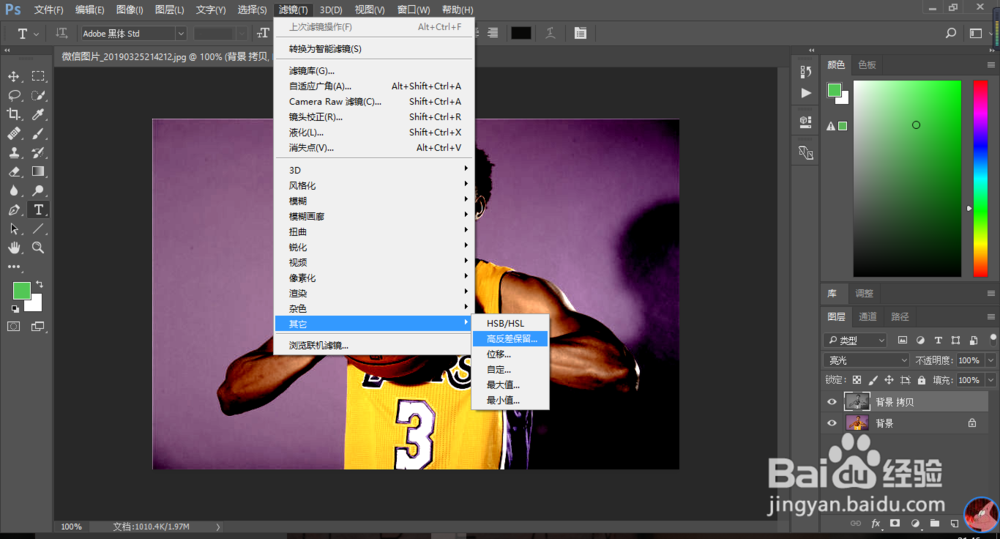Viewport: 1000px width, 539px height.
Task: Hide the 背景 layer
Action: coord(832,423)
